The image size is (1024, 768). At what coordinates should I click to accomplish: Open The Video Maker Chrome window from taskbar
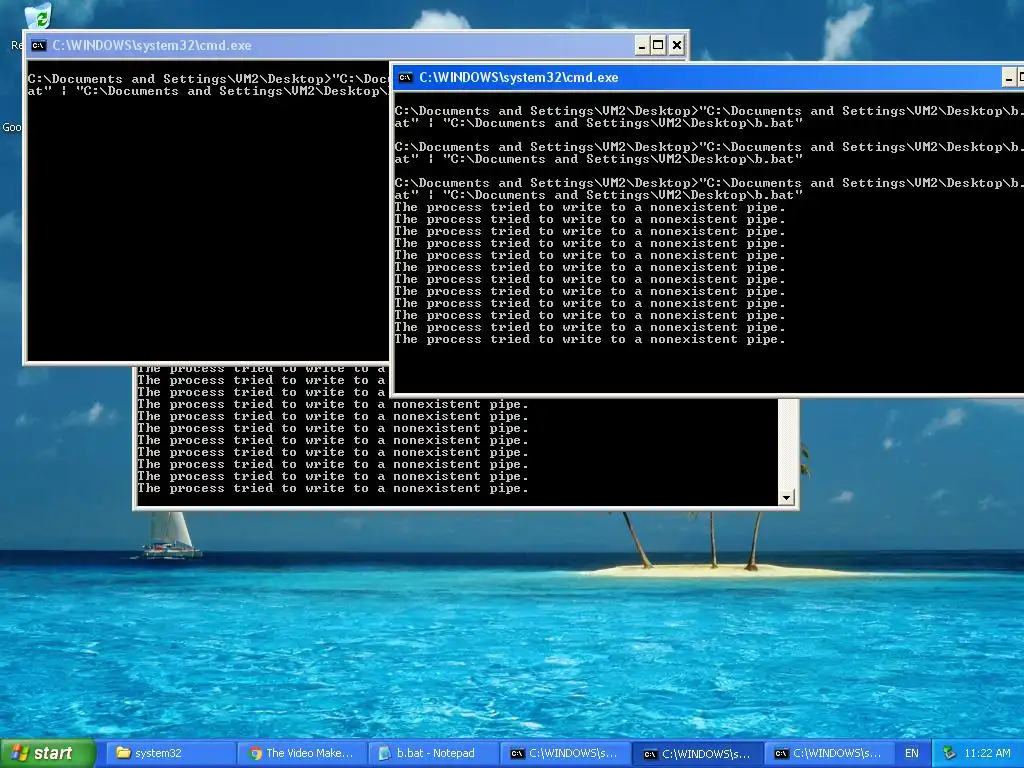click(x=302, y=753)
